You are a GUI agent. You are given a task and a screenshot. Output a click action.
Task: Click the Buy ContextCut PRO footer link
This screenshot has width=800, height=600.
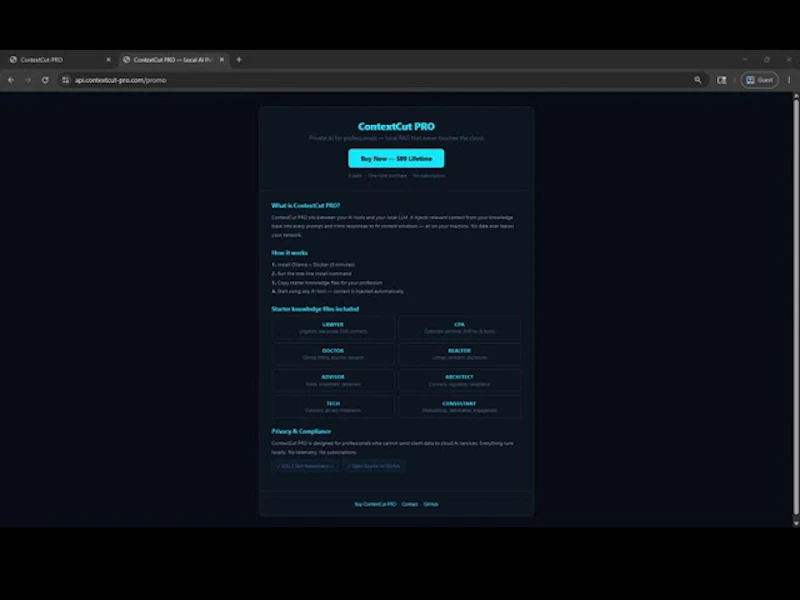[x=375, y=504]
